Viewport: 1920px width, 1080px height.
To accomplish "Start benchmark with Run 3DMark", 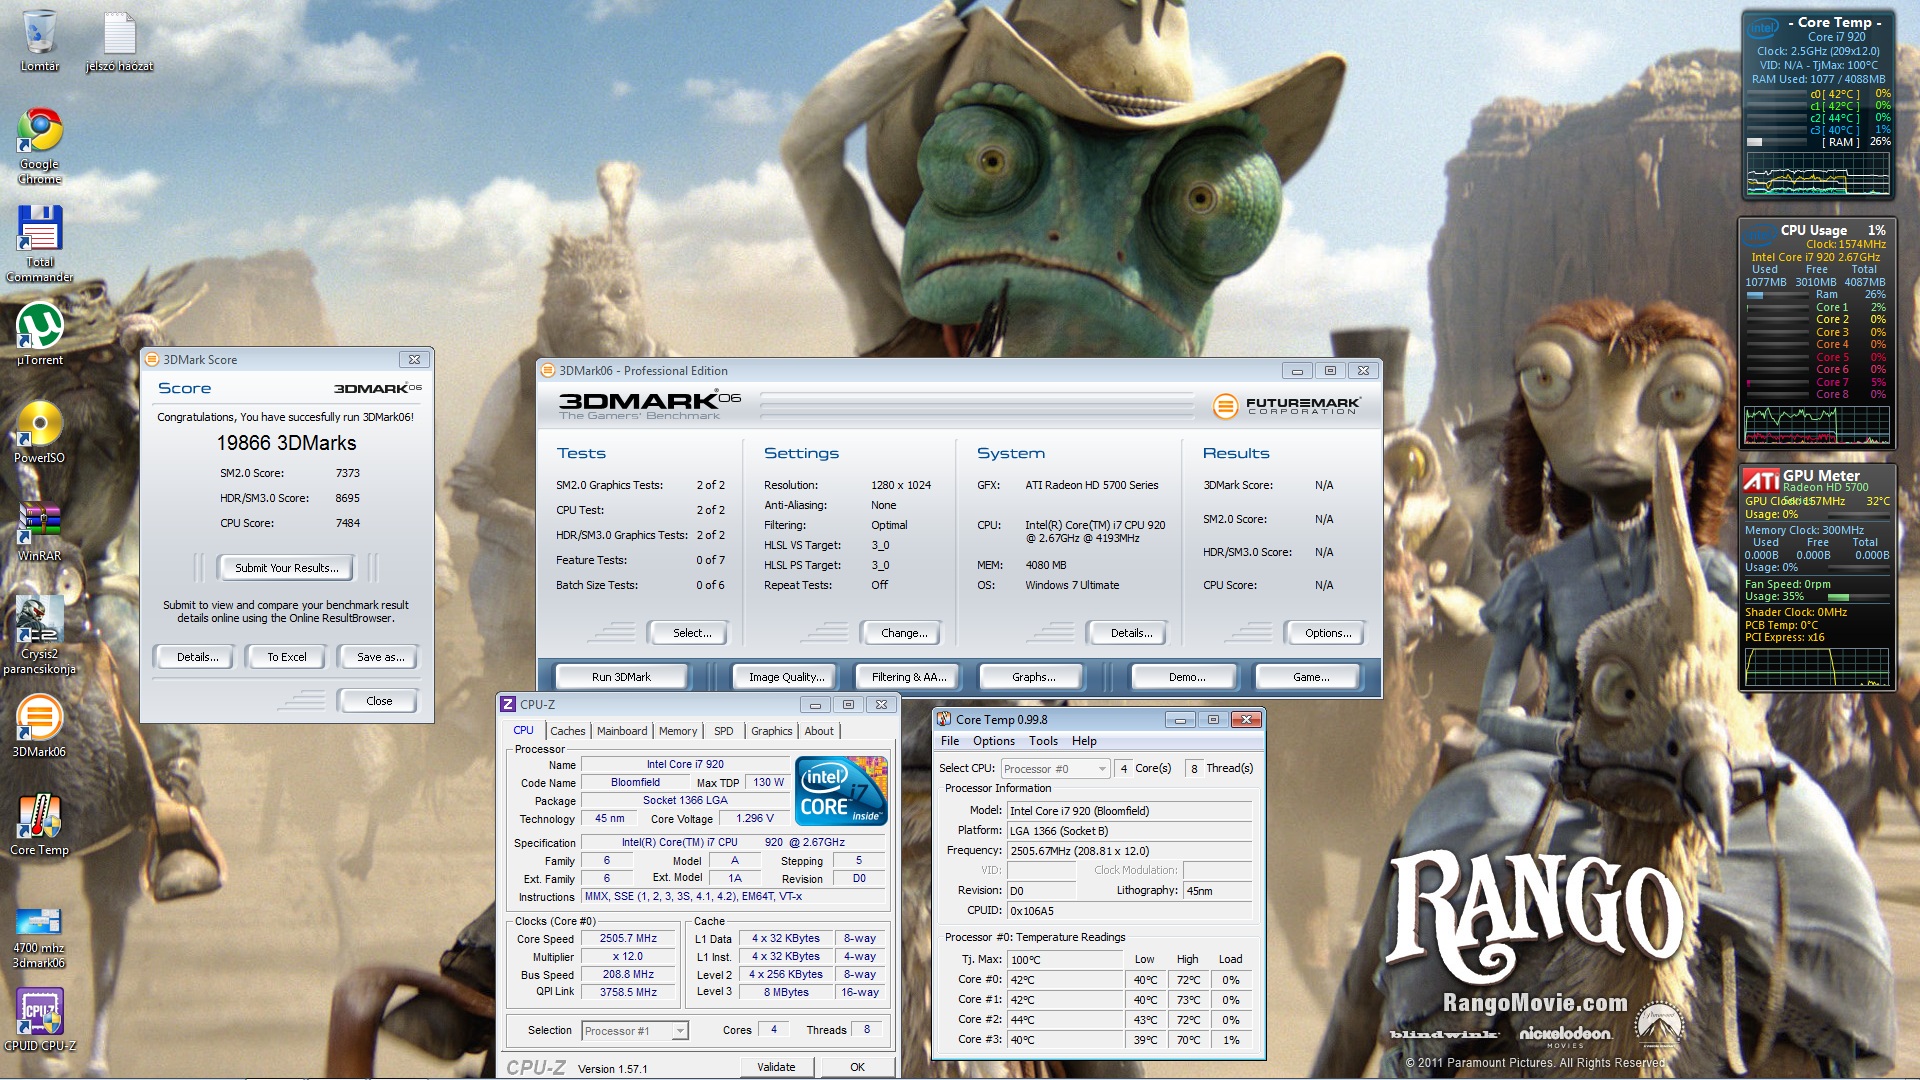I will (x=621, y=677).
